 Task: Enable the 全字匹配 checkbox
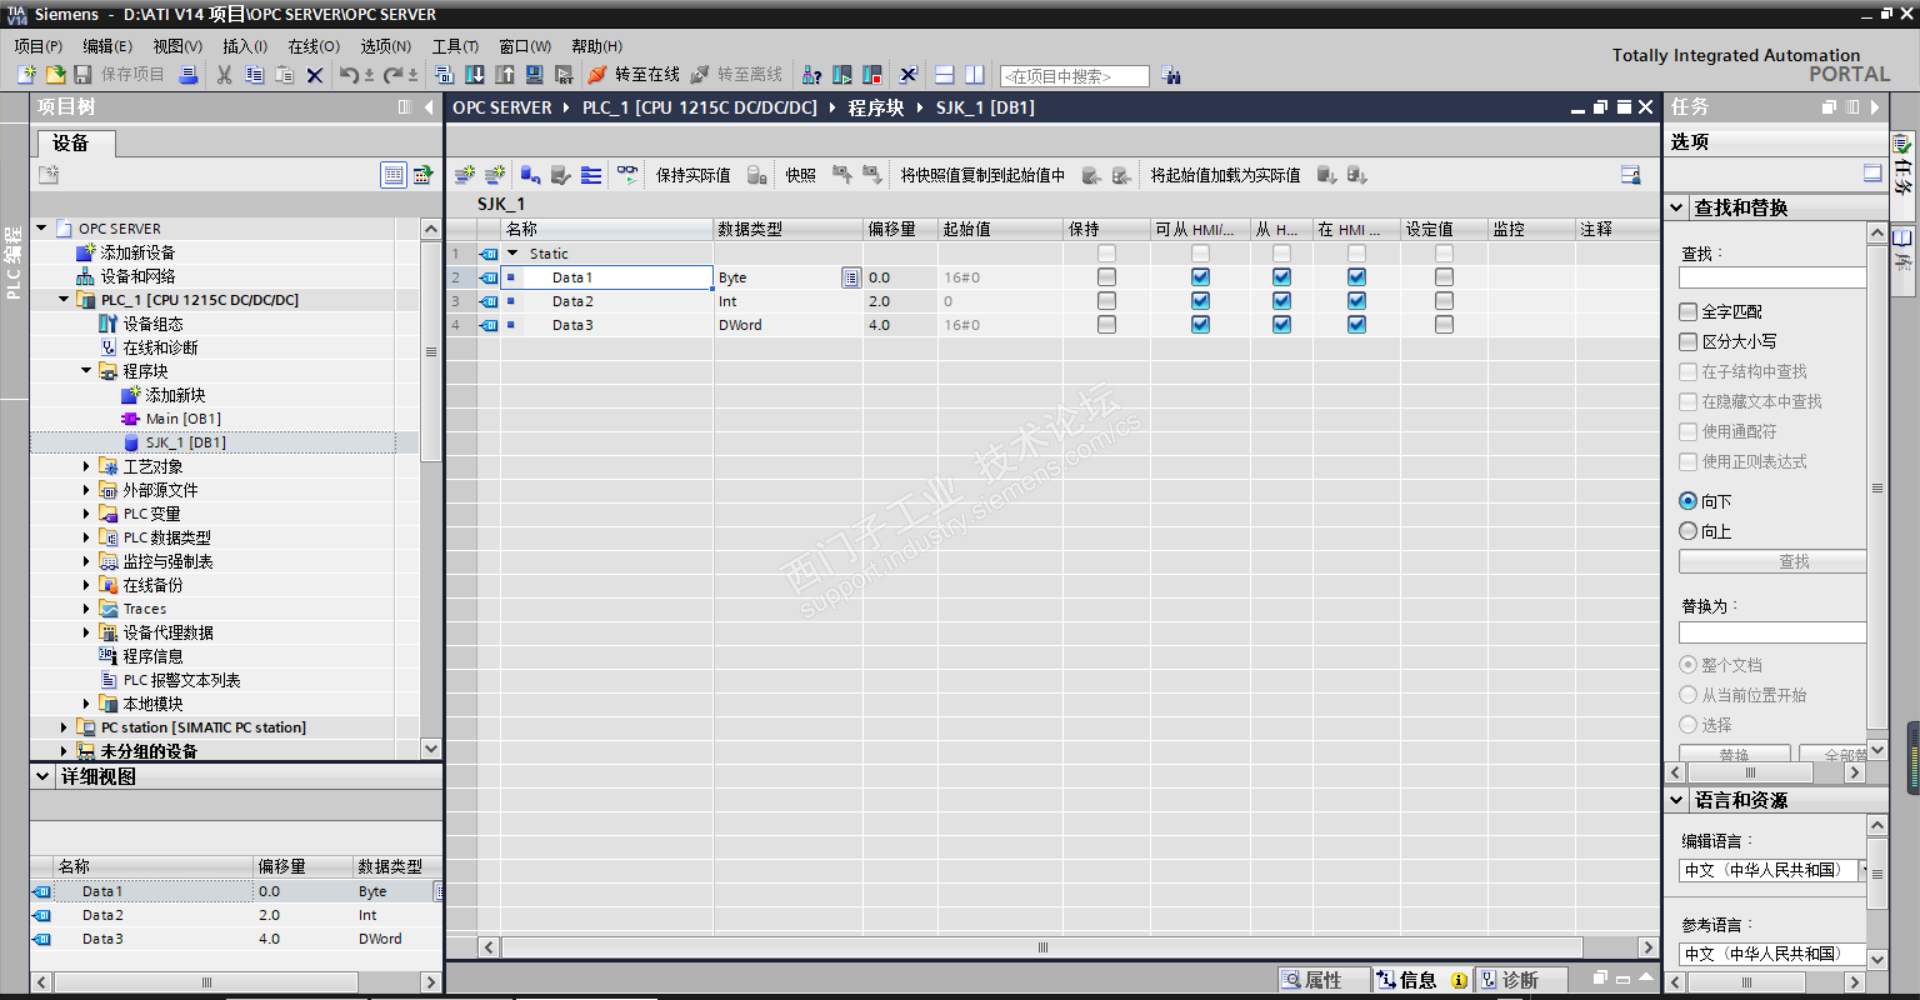pos(1689,312)
